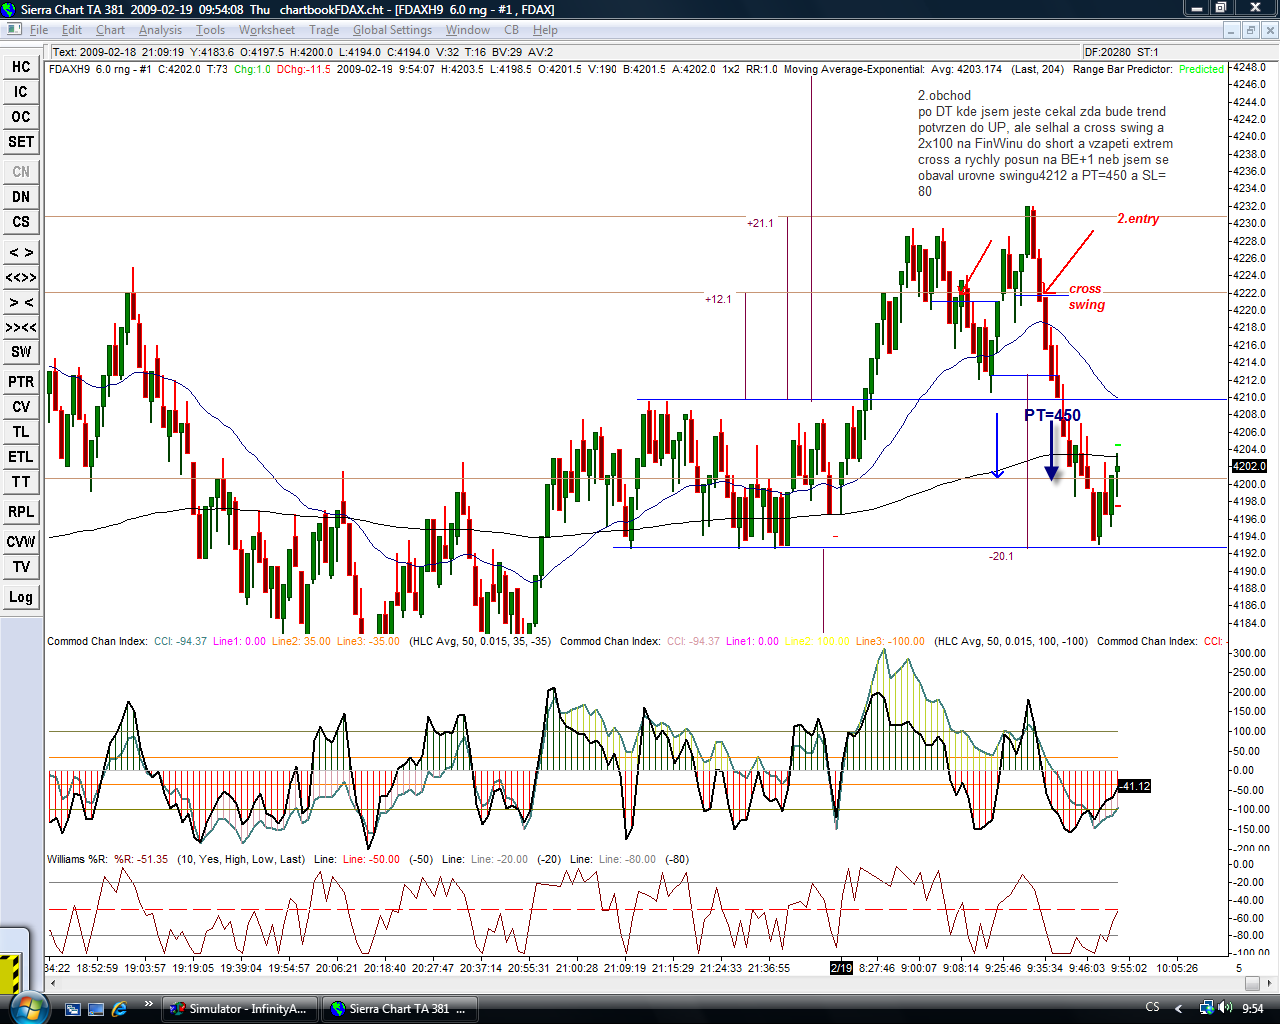
Task: Toggle the TV tool values button
Action: [21, 567]
